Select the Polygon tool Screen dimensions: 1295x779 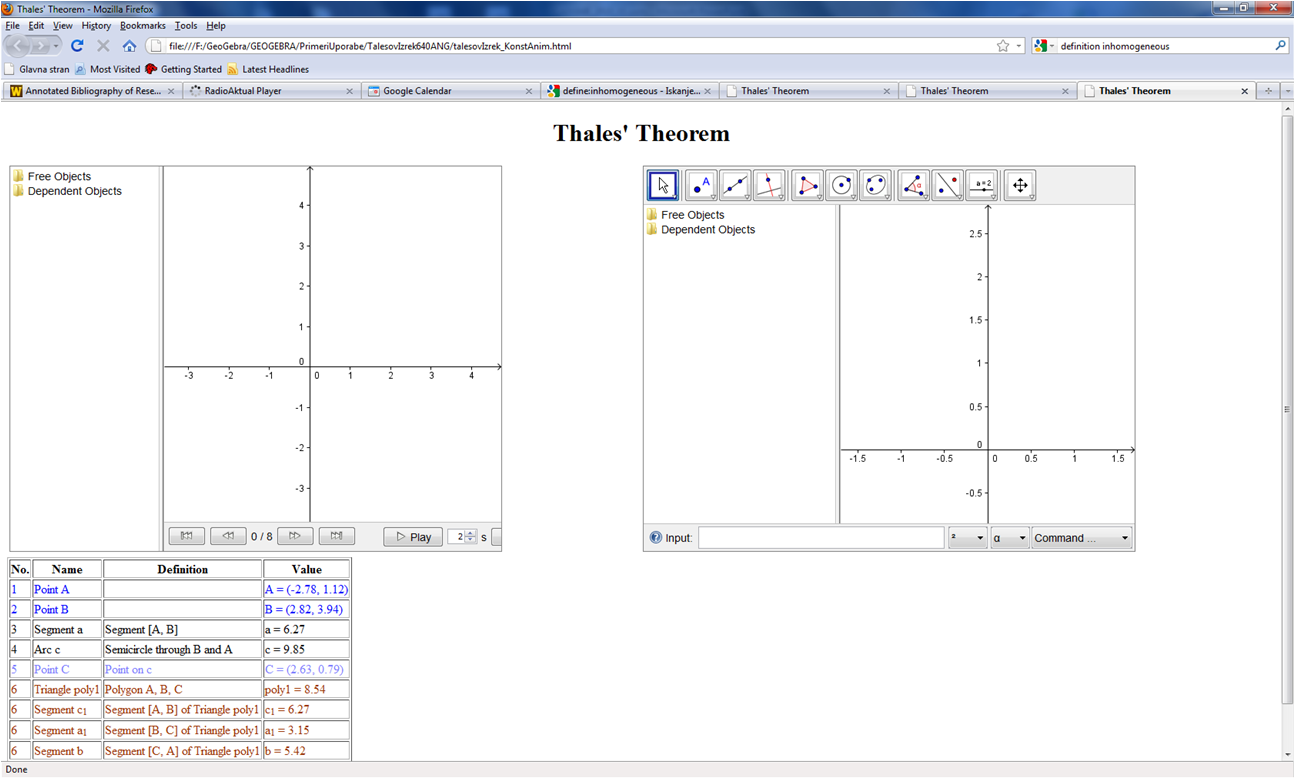807,185
